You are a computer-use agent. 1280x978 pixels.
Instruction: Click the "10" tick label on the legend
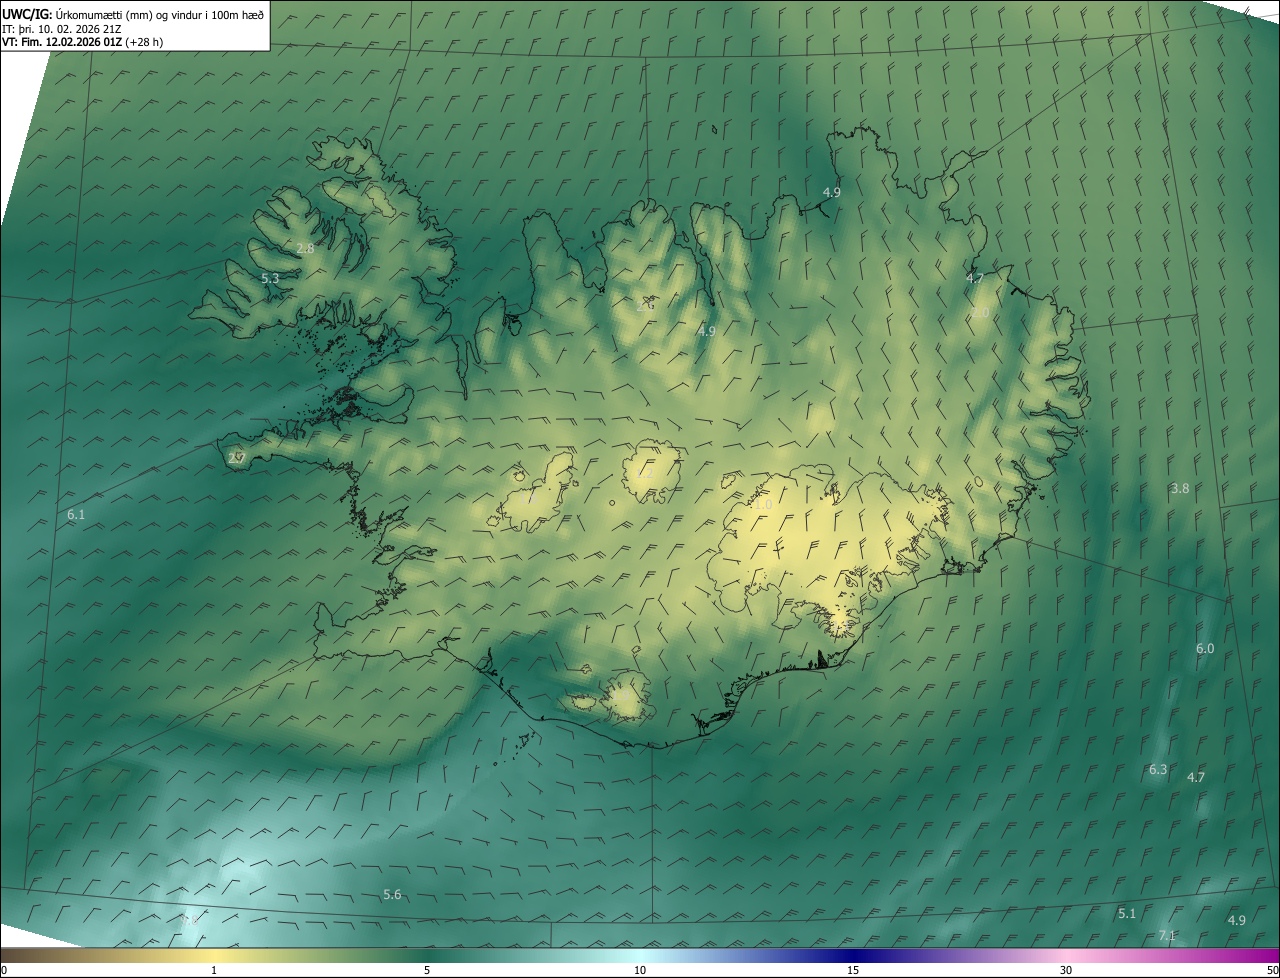tap(640, 970)
